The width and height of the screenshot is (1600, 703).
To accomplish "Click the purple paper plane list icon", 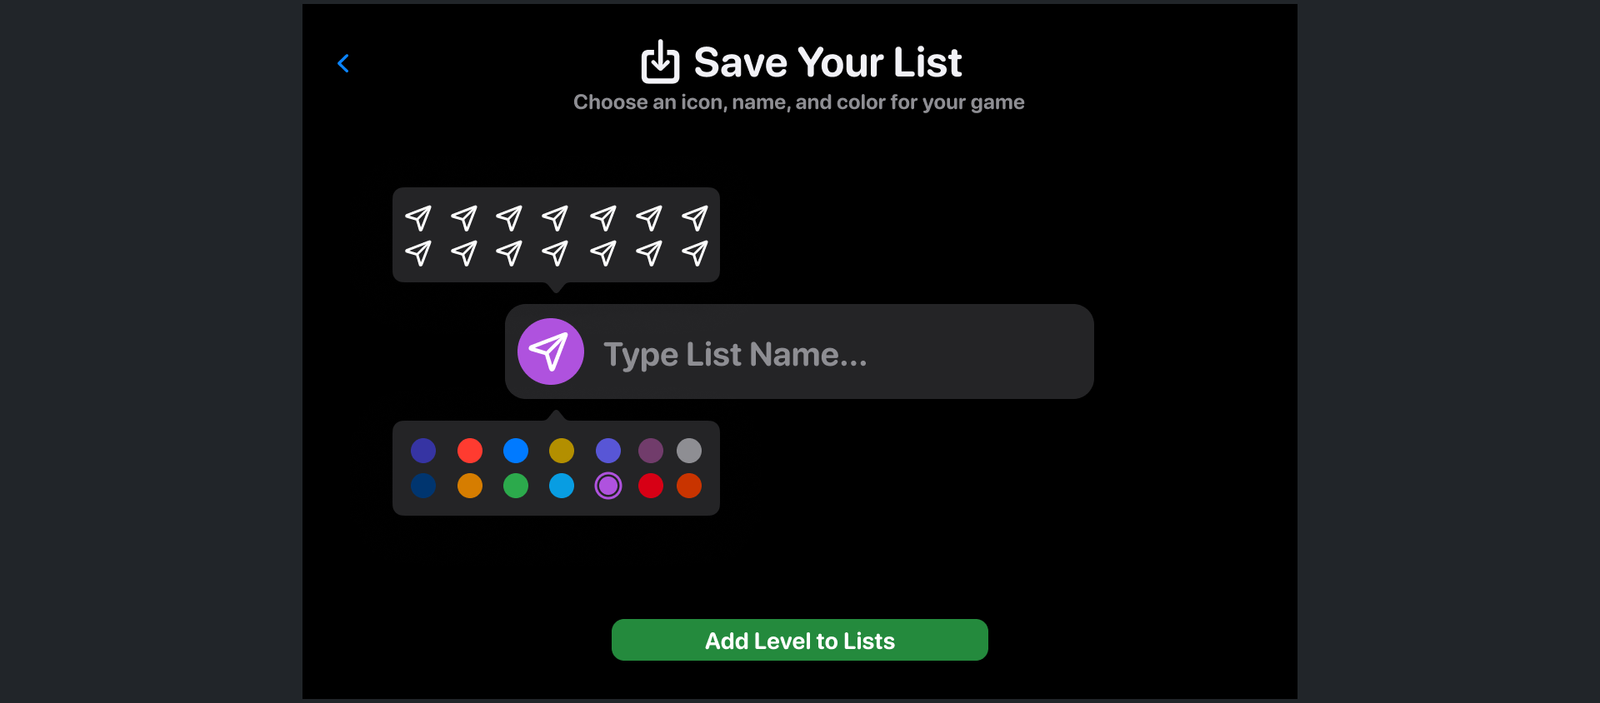I will 550,352.
